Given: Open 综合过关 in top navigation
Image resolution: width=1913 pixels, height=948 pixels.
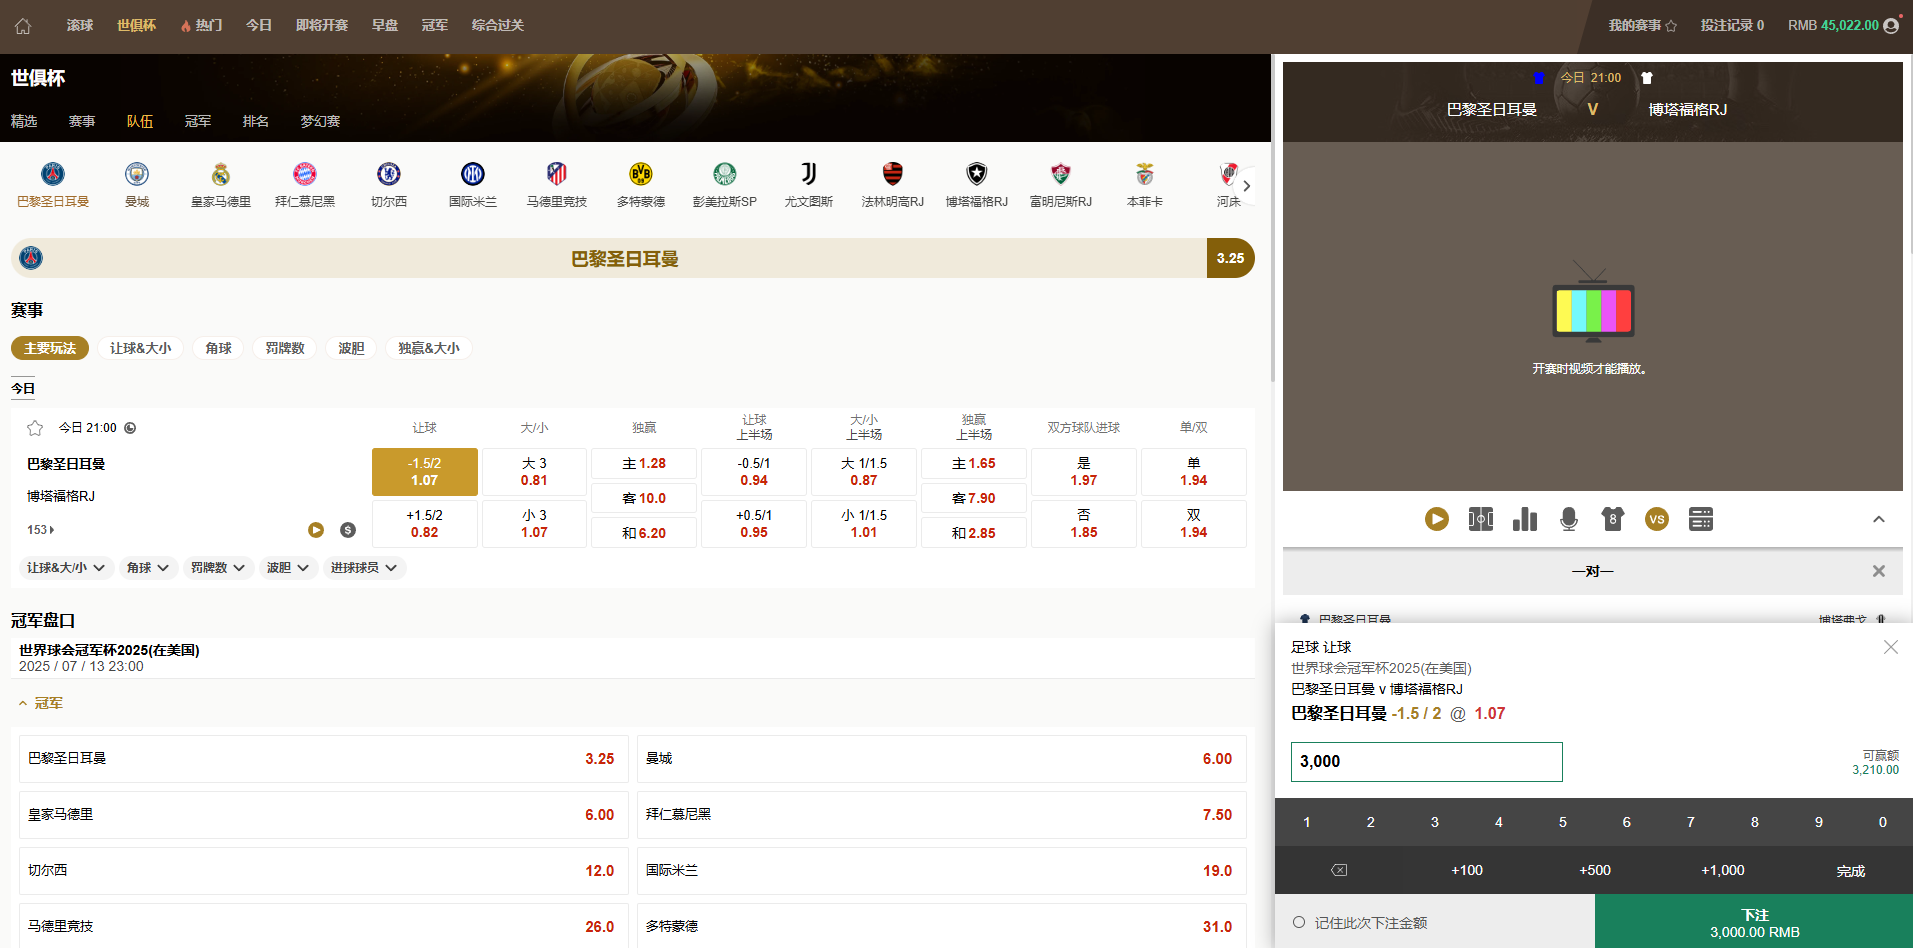Looking at the screenshot, I should click(498, 25).
